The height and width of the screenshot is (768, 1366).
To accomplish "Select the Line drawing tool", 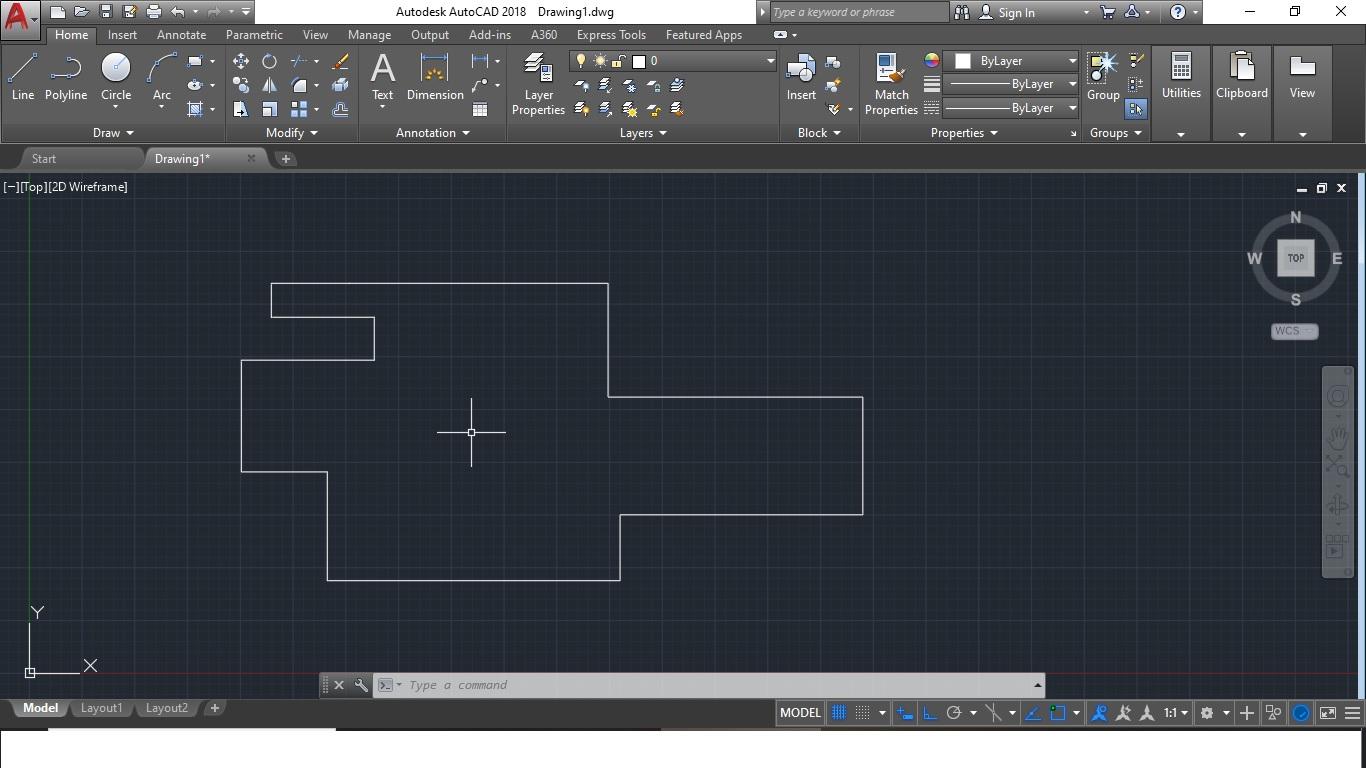I will 22,78.
